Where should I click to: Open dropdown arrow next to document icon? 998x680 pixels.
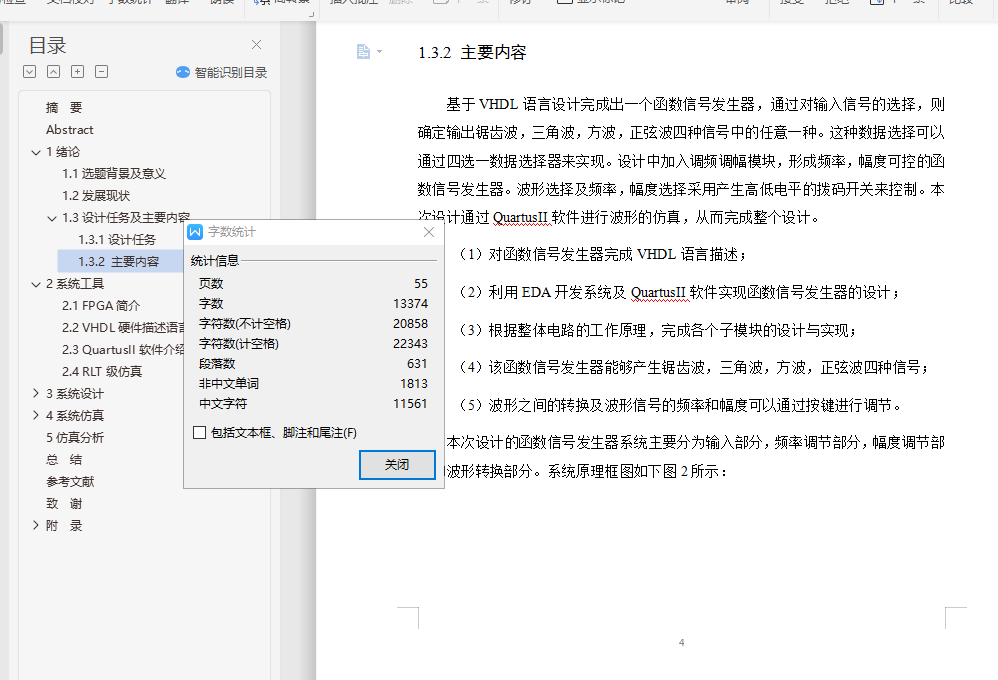click(379, 52)
